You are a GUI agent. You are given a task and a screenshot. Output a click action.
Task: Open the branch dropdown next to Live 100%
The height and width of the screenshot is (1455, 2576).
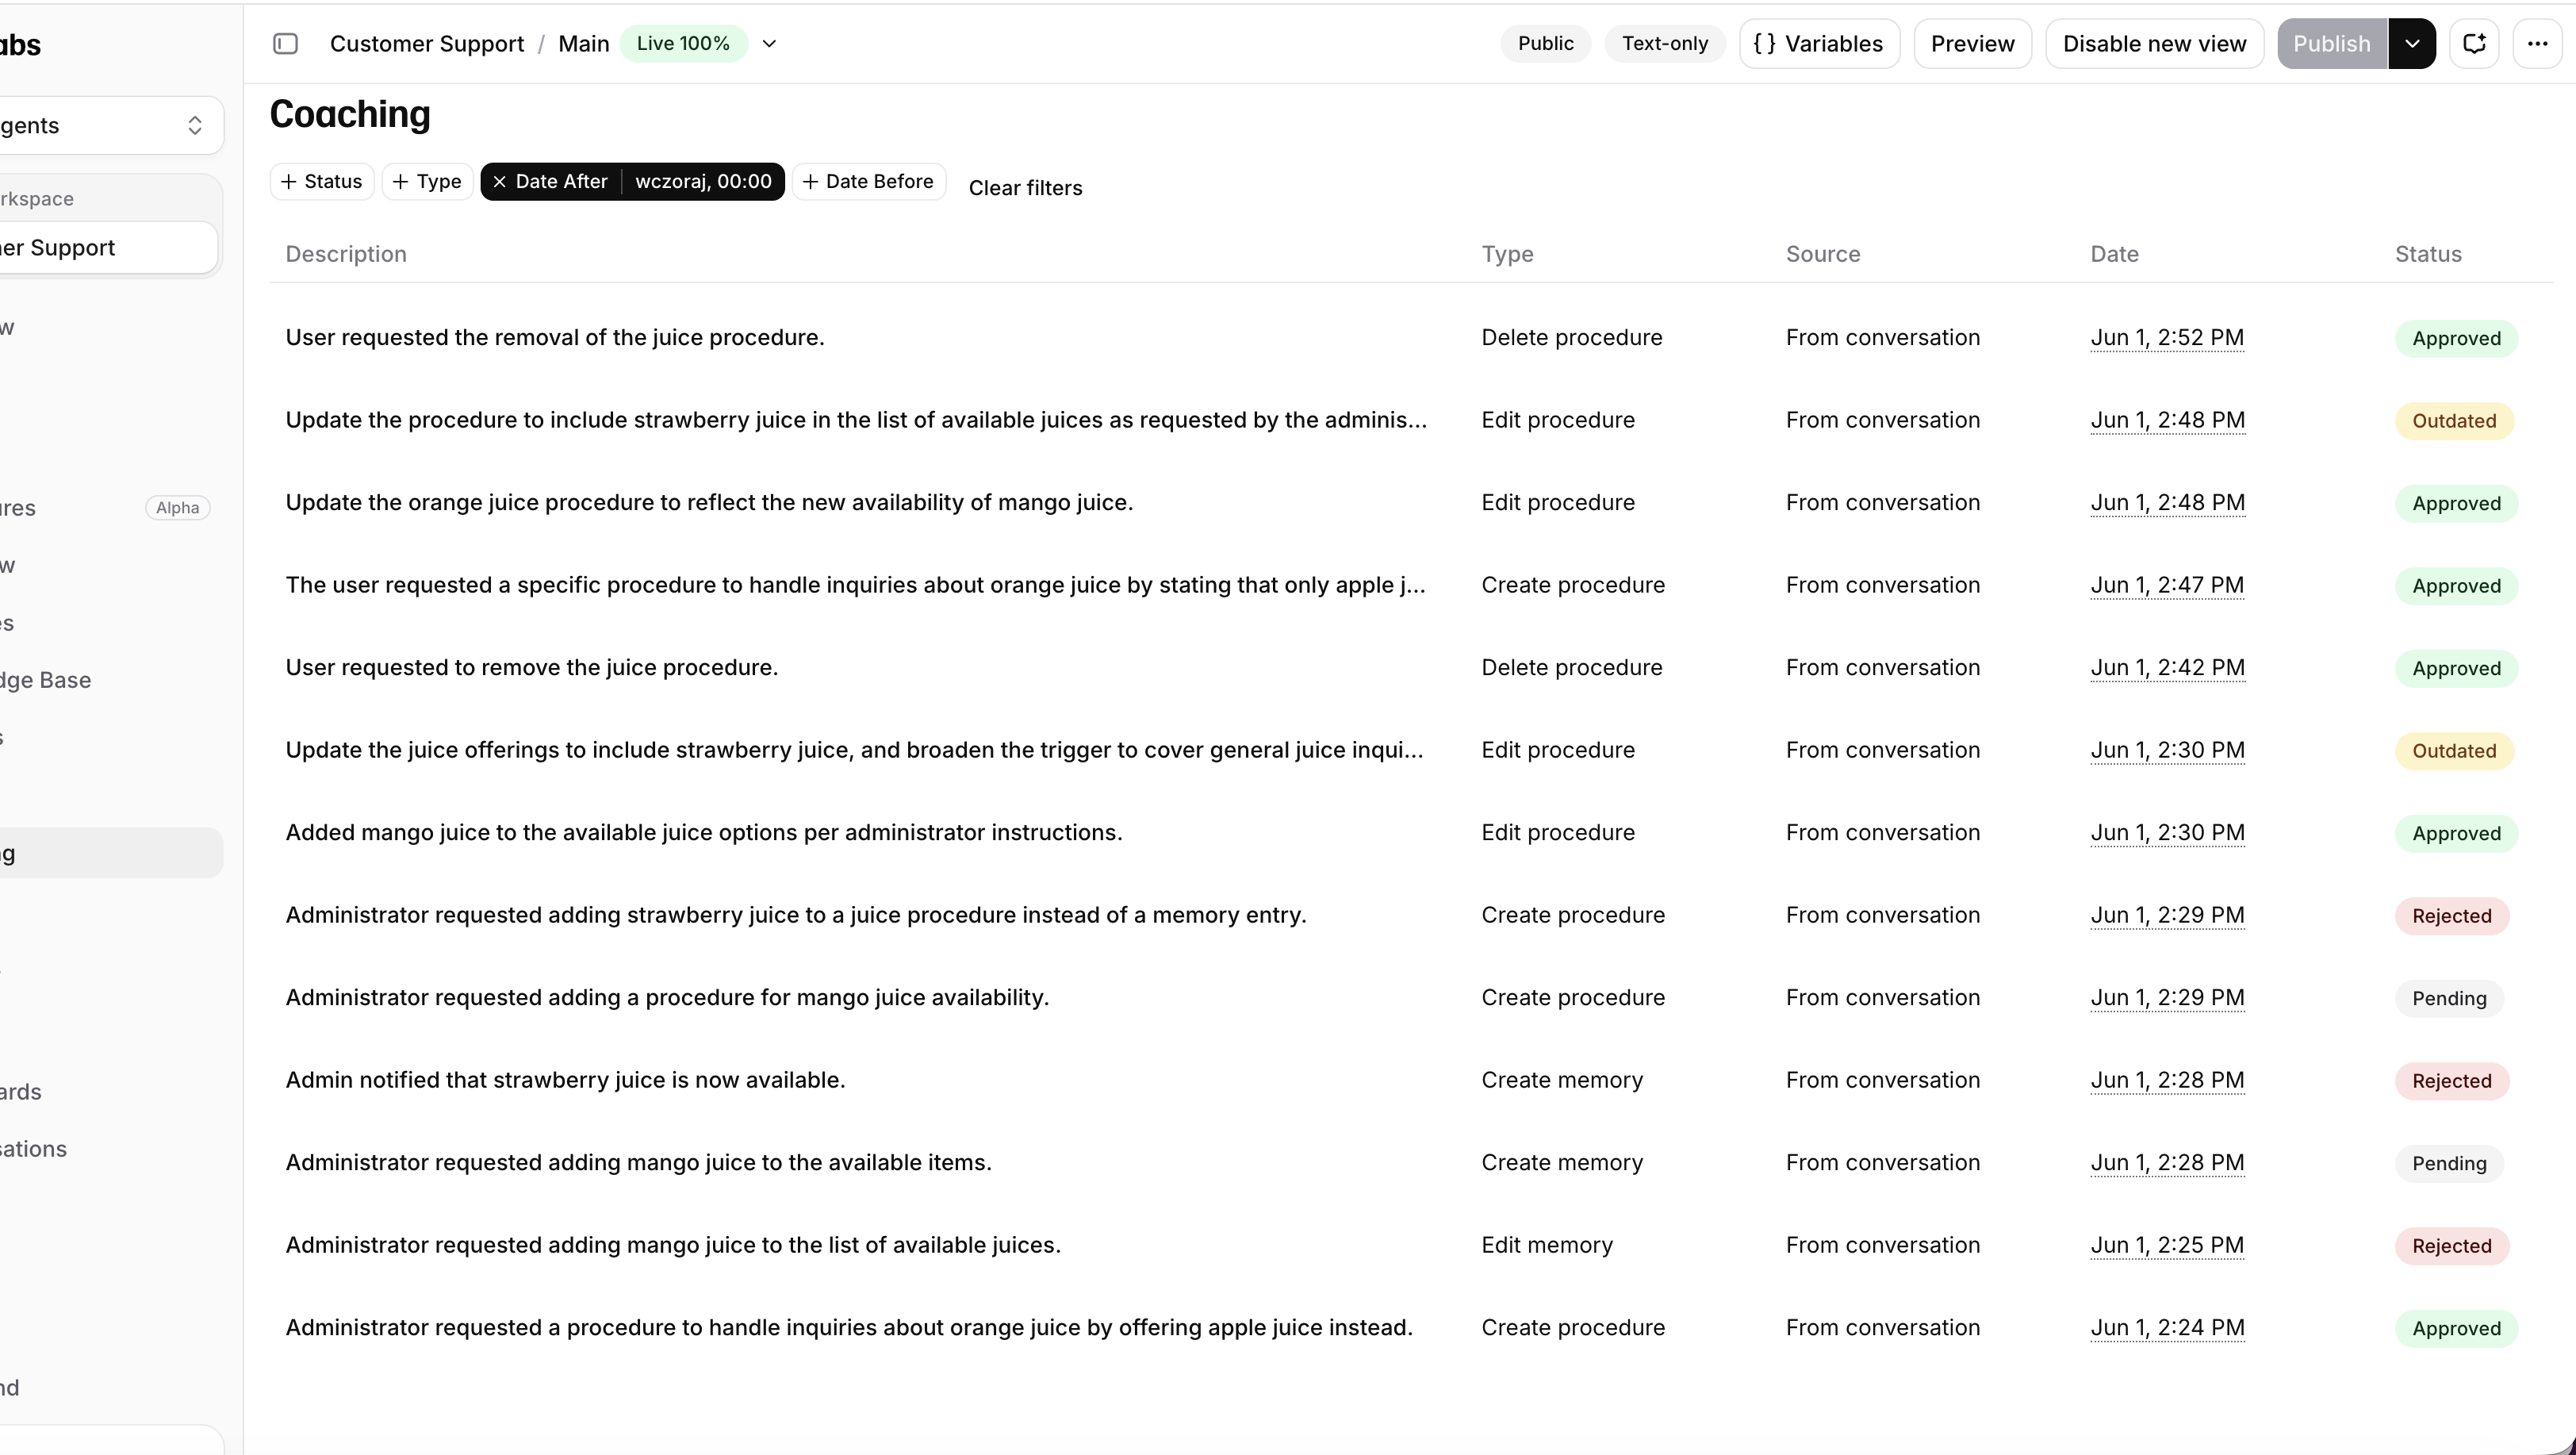coord(769,43)
